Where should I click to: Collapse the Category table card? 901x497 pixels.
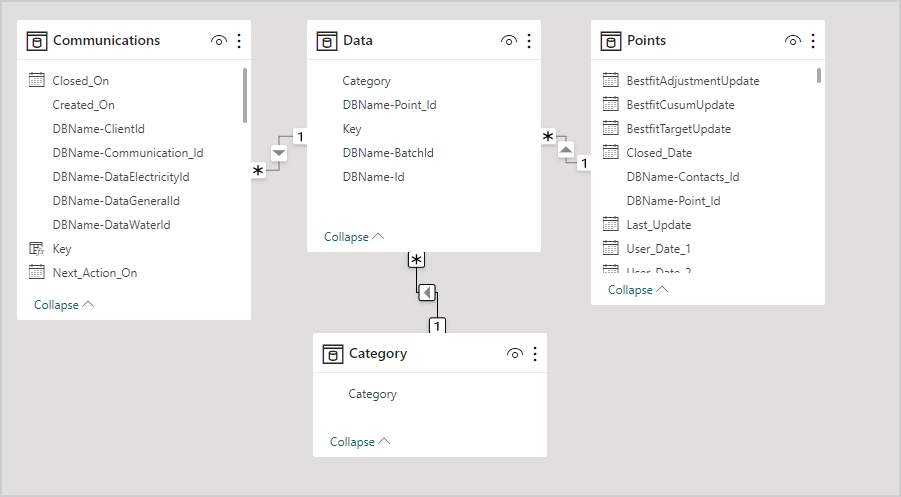pos(360,442)
